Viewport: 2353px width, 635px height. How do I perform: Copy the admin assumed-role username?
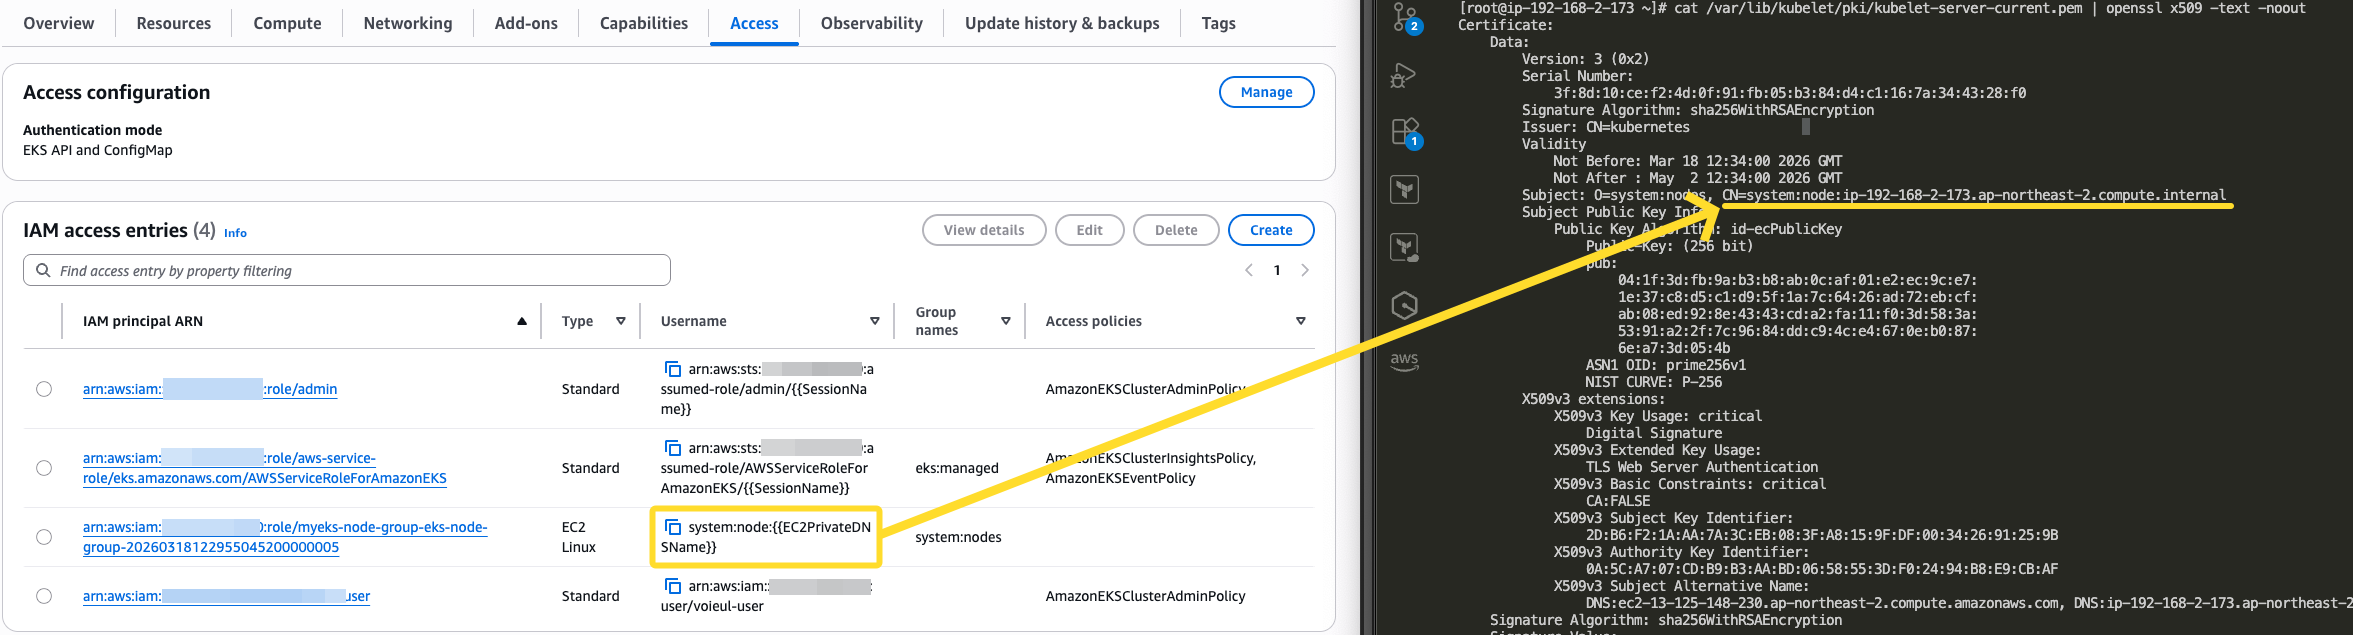click(x=673, y=369)
